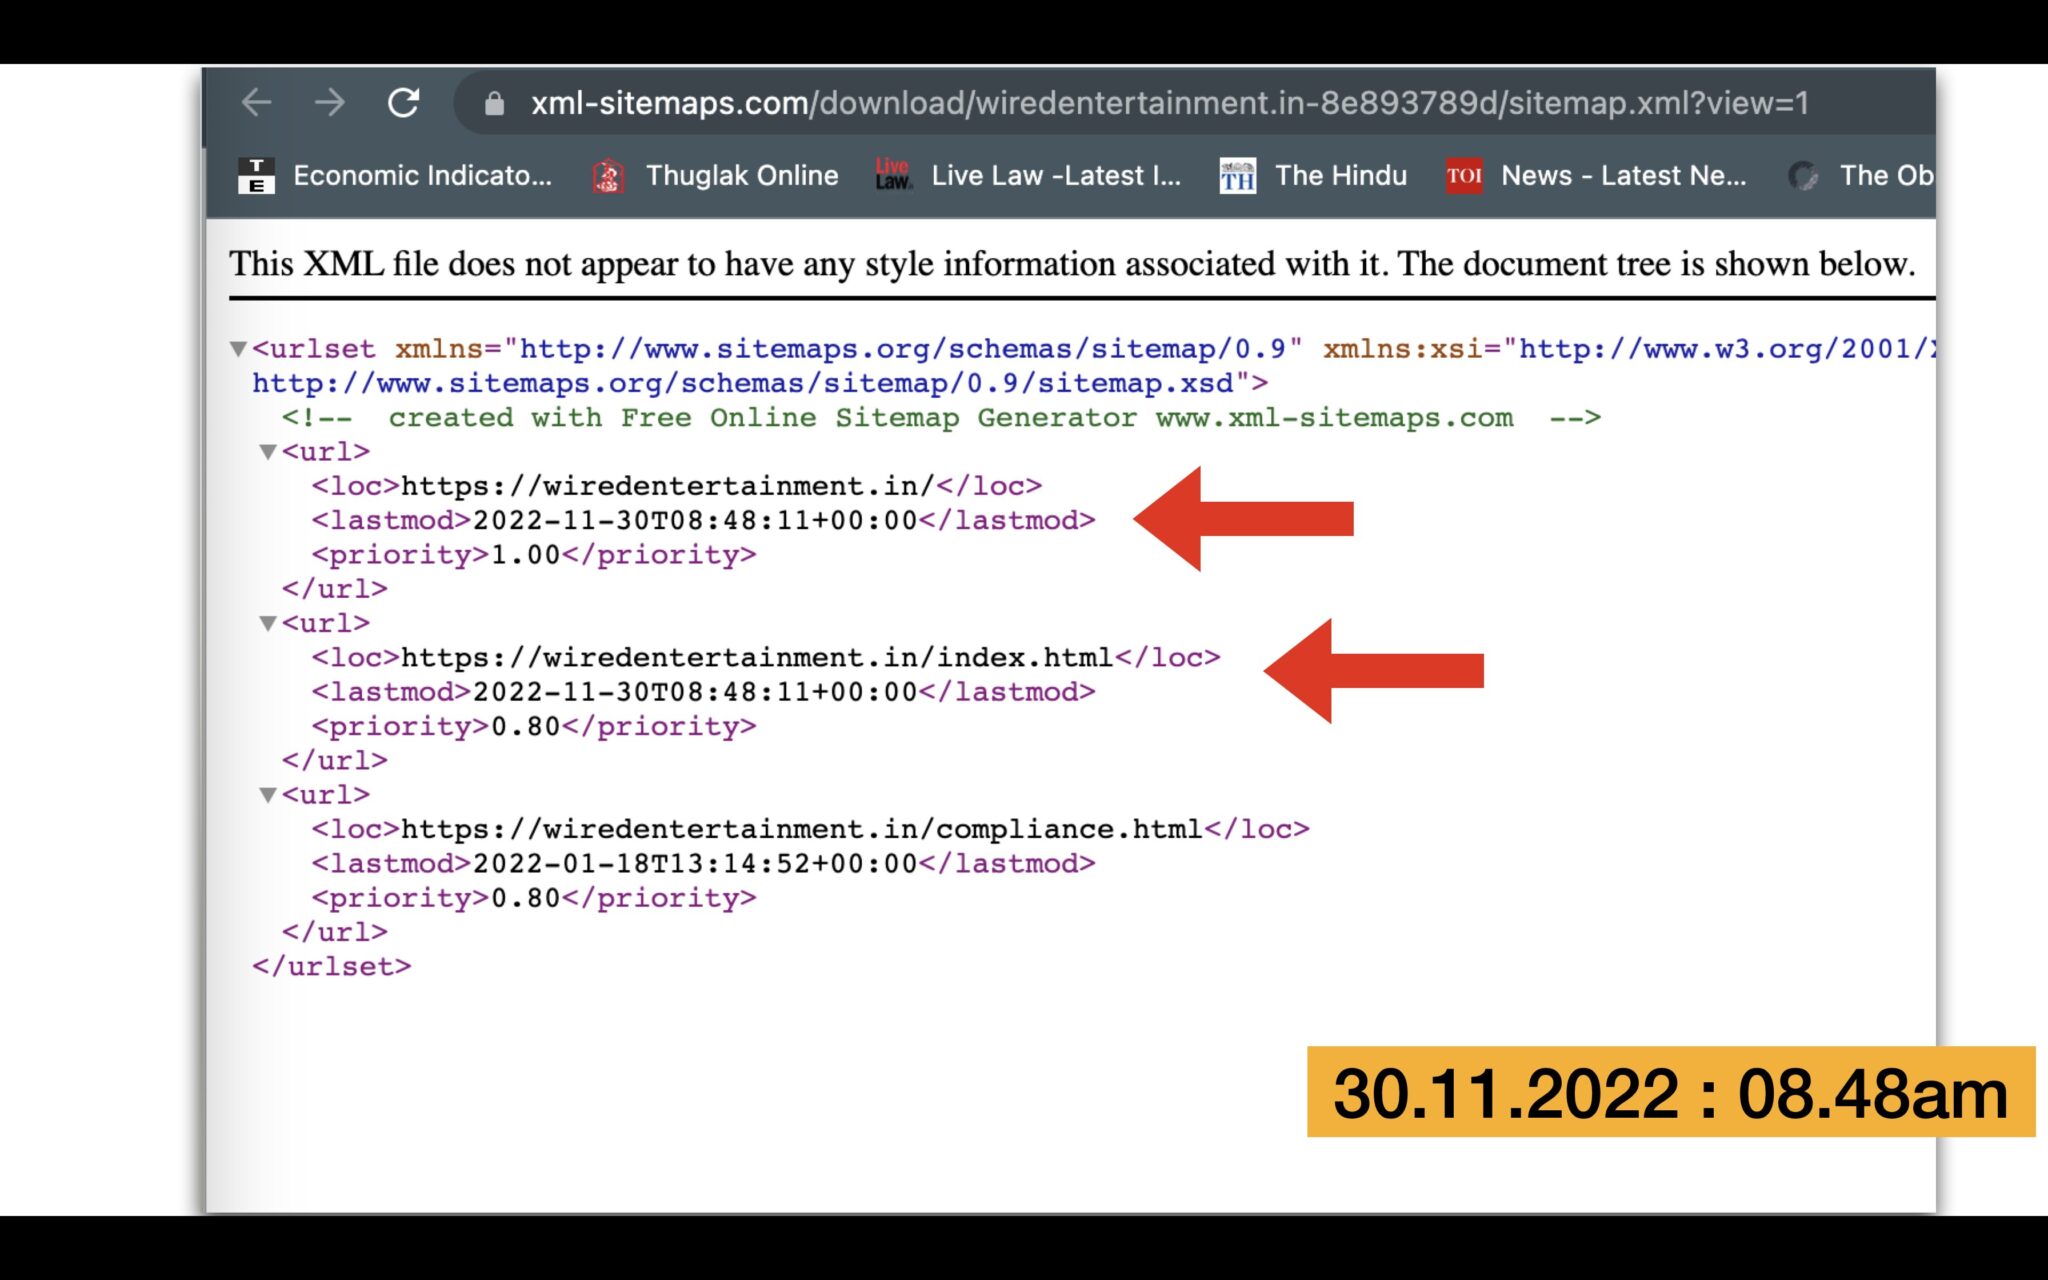This screenshot has width=2048, height=1280.
Task: Collapse the root urlset node
Action: click(238, 349)
